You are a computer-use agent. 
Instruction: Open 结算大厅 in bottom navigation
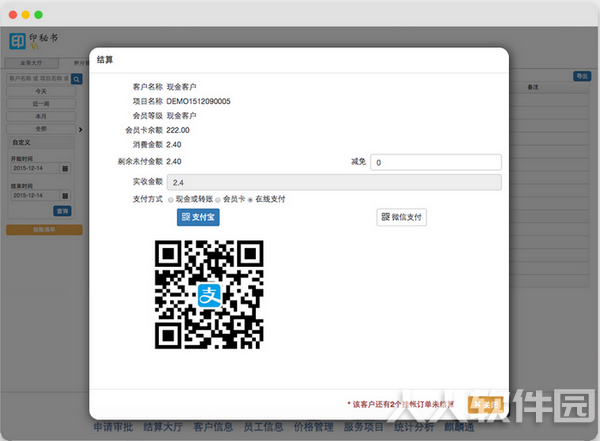(163, 427)
